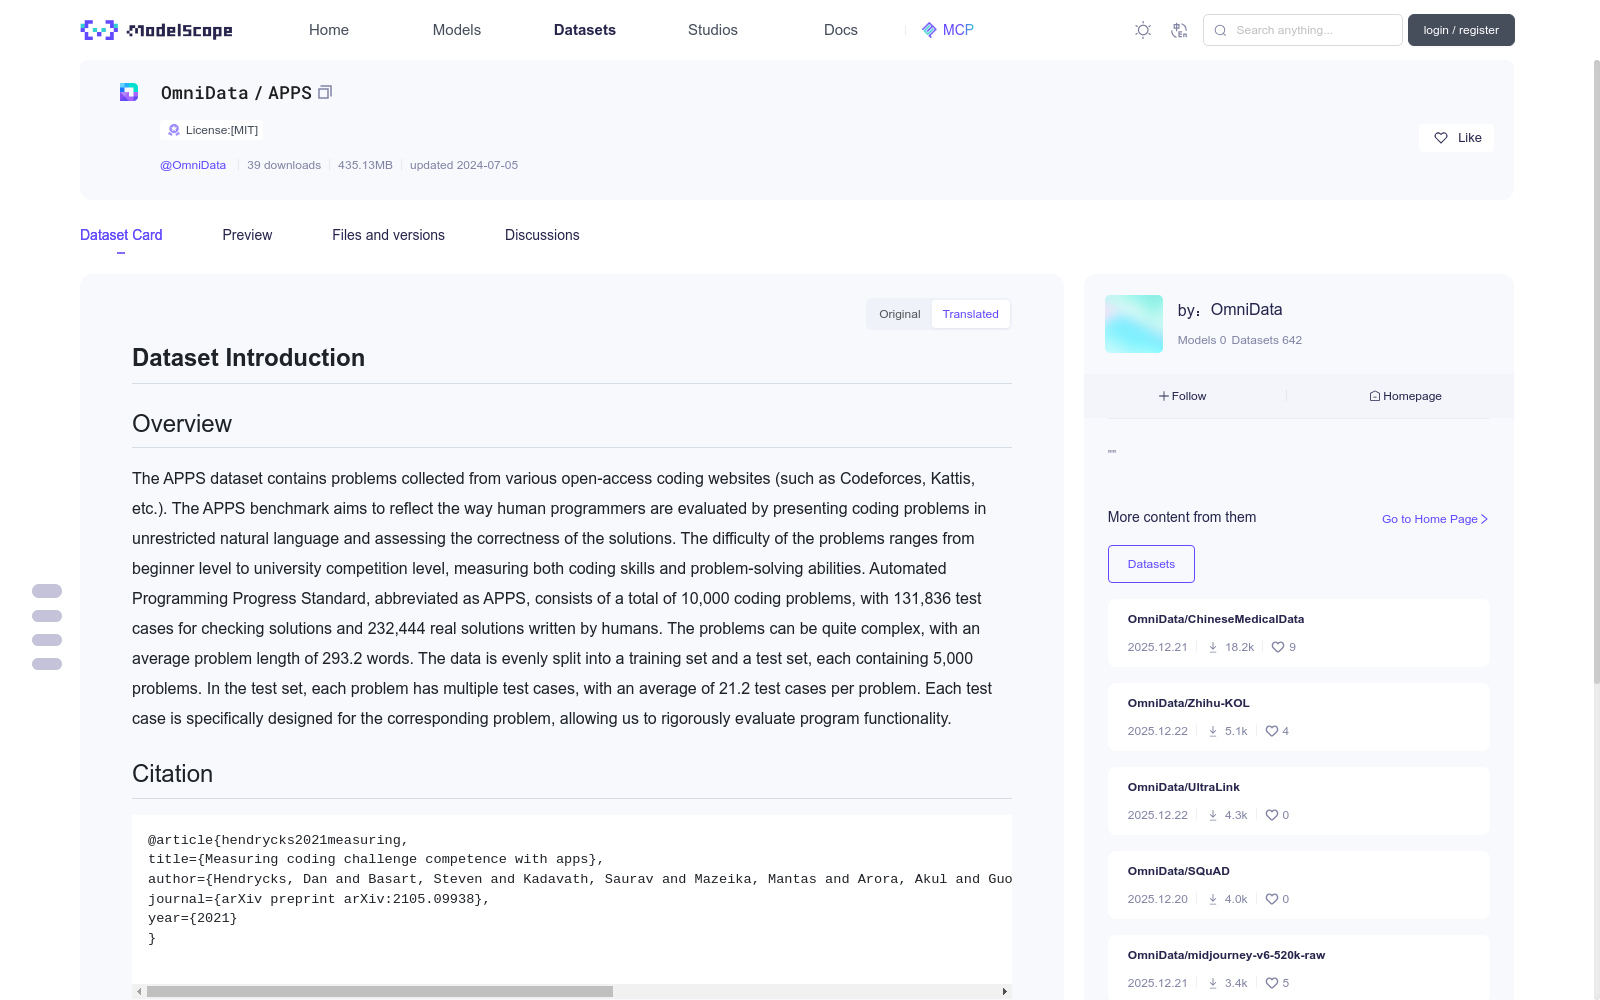Click the download icon on SQuAD card
The height and width of the screenshot is (1000, 1600).
pyautogui.click(x=1213, y=899)
